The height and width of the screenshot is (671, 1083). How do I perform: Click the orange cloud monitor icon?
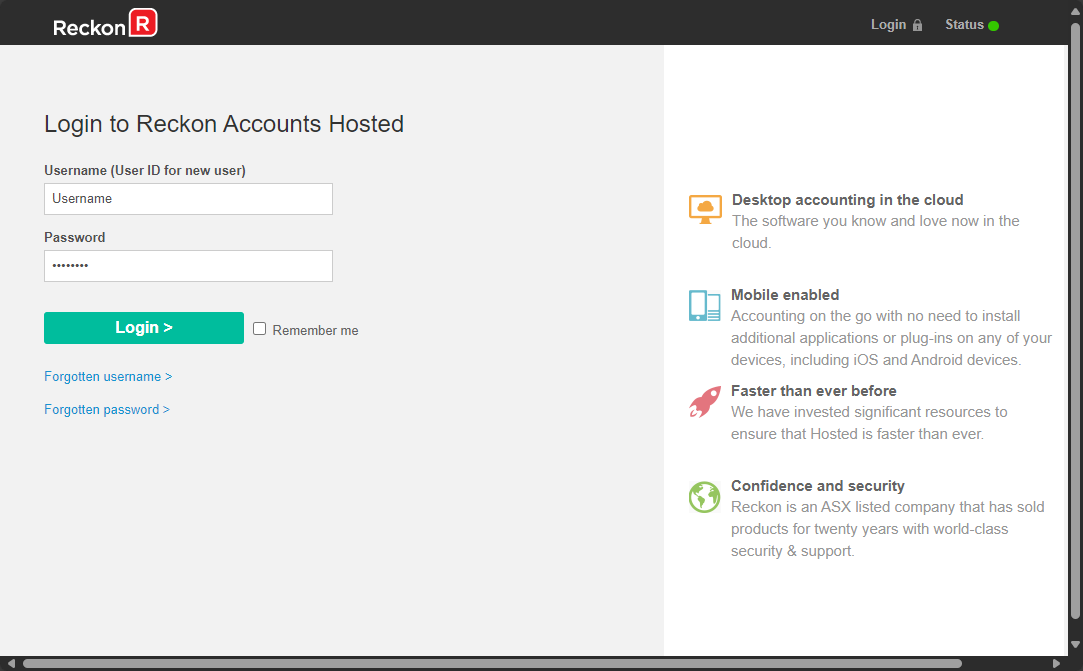tap(705, 209)
